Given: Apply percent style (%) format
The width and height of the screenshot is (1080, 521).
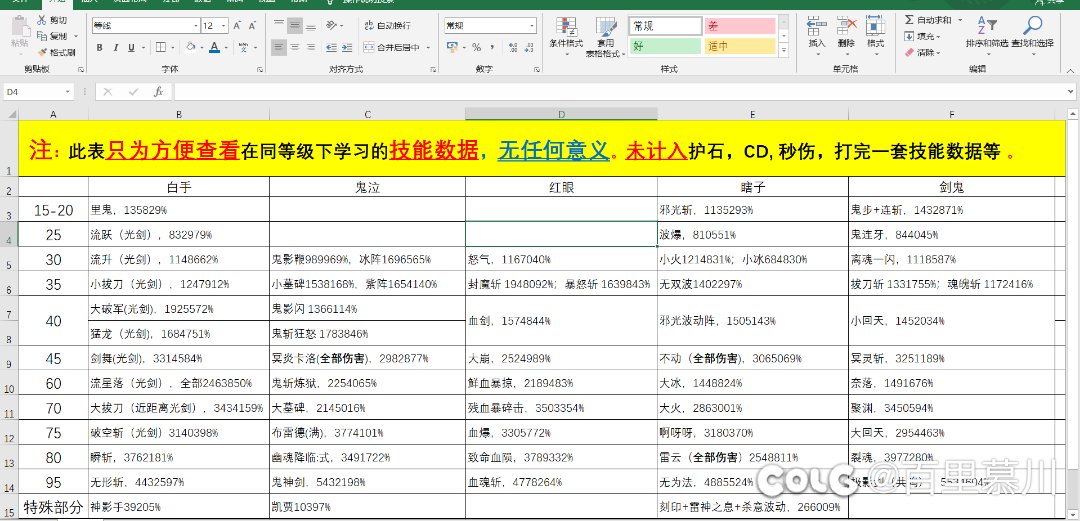Looking at the screenshot, I should click(476, 48).
